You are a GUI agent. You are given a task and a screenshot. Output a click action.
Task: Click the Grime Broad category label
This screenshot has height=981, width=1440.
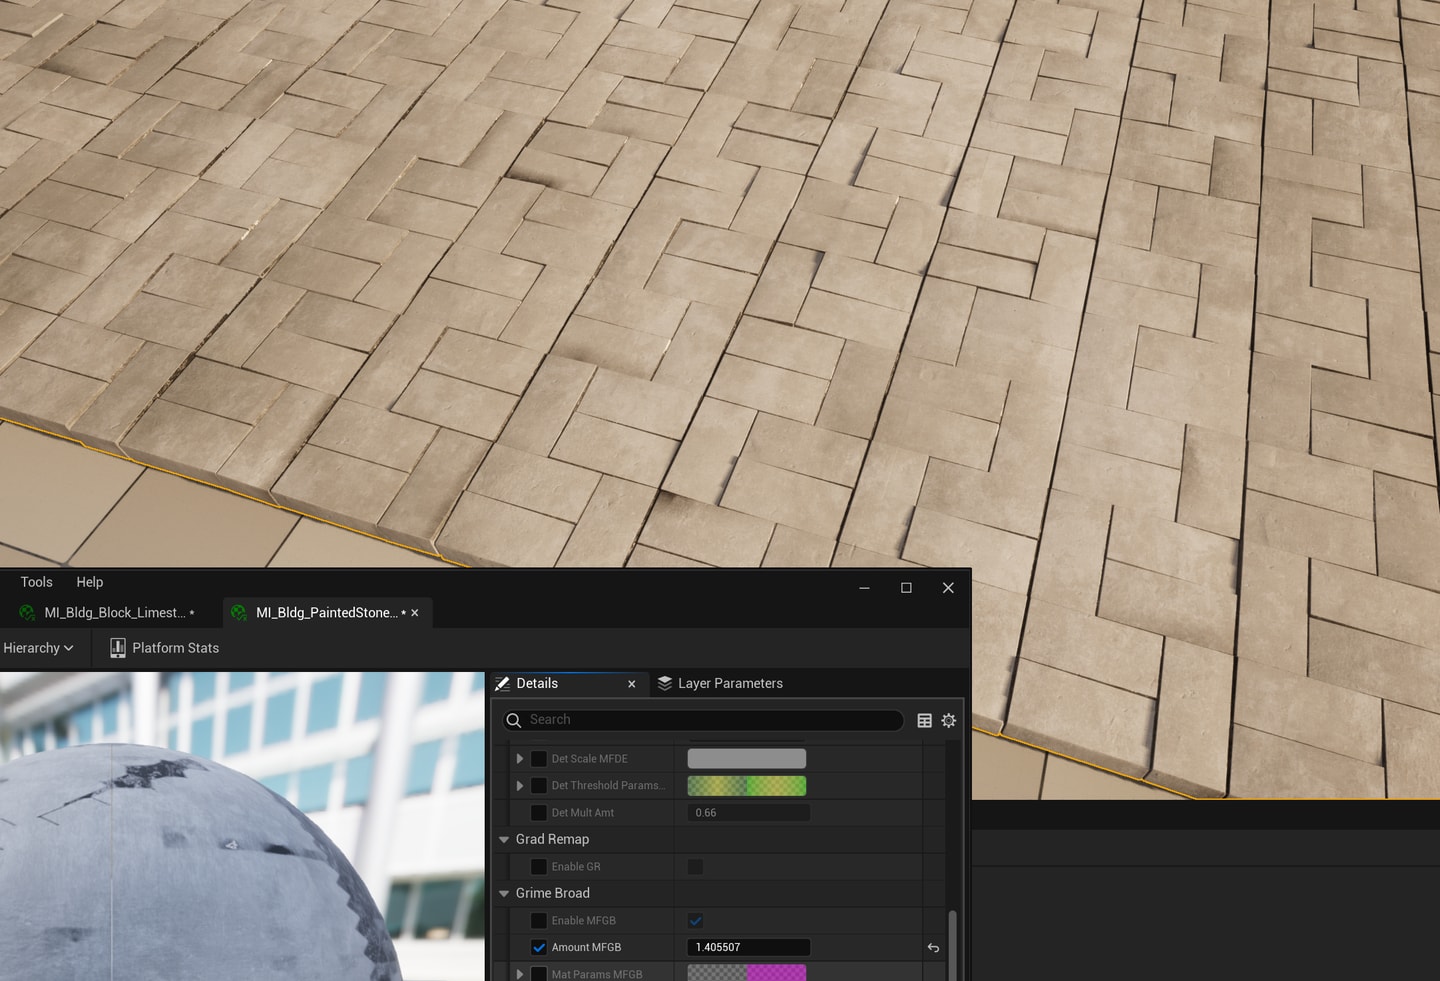(552, 894)
